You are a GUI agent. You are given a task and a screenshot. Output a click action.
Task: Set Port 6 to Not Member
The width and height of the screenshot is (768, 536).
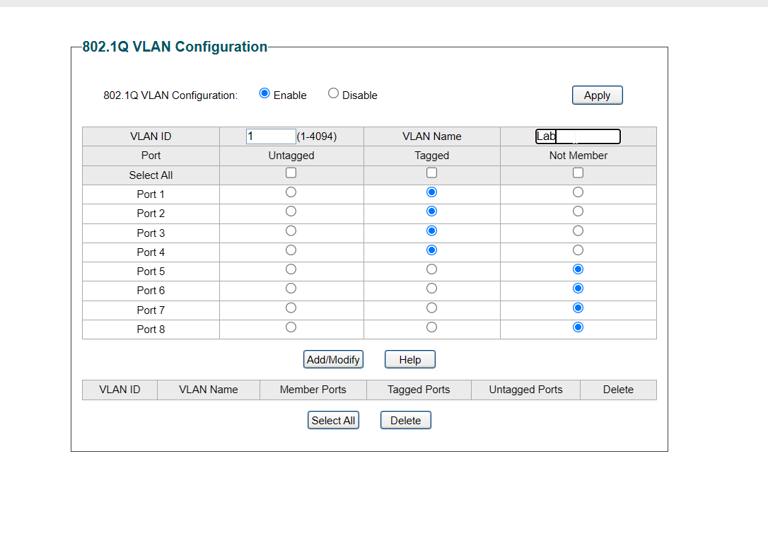[x=578, y=289]
